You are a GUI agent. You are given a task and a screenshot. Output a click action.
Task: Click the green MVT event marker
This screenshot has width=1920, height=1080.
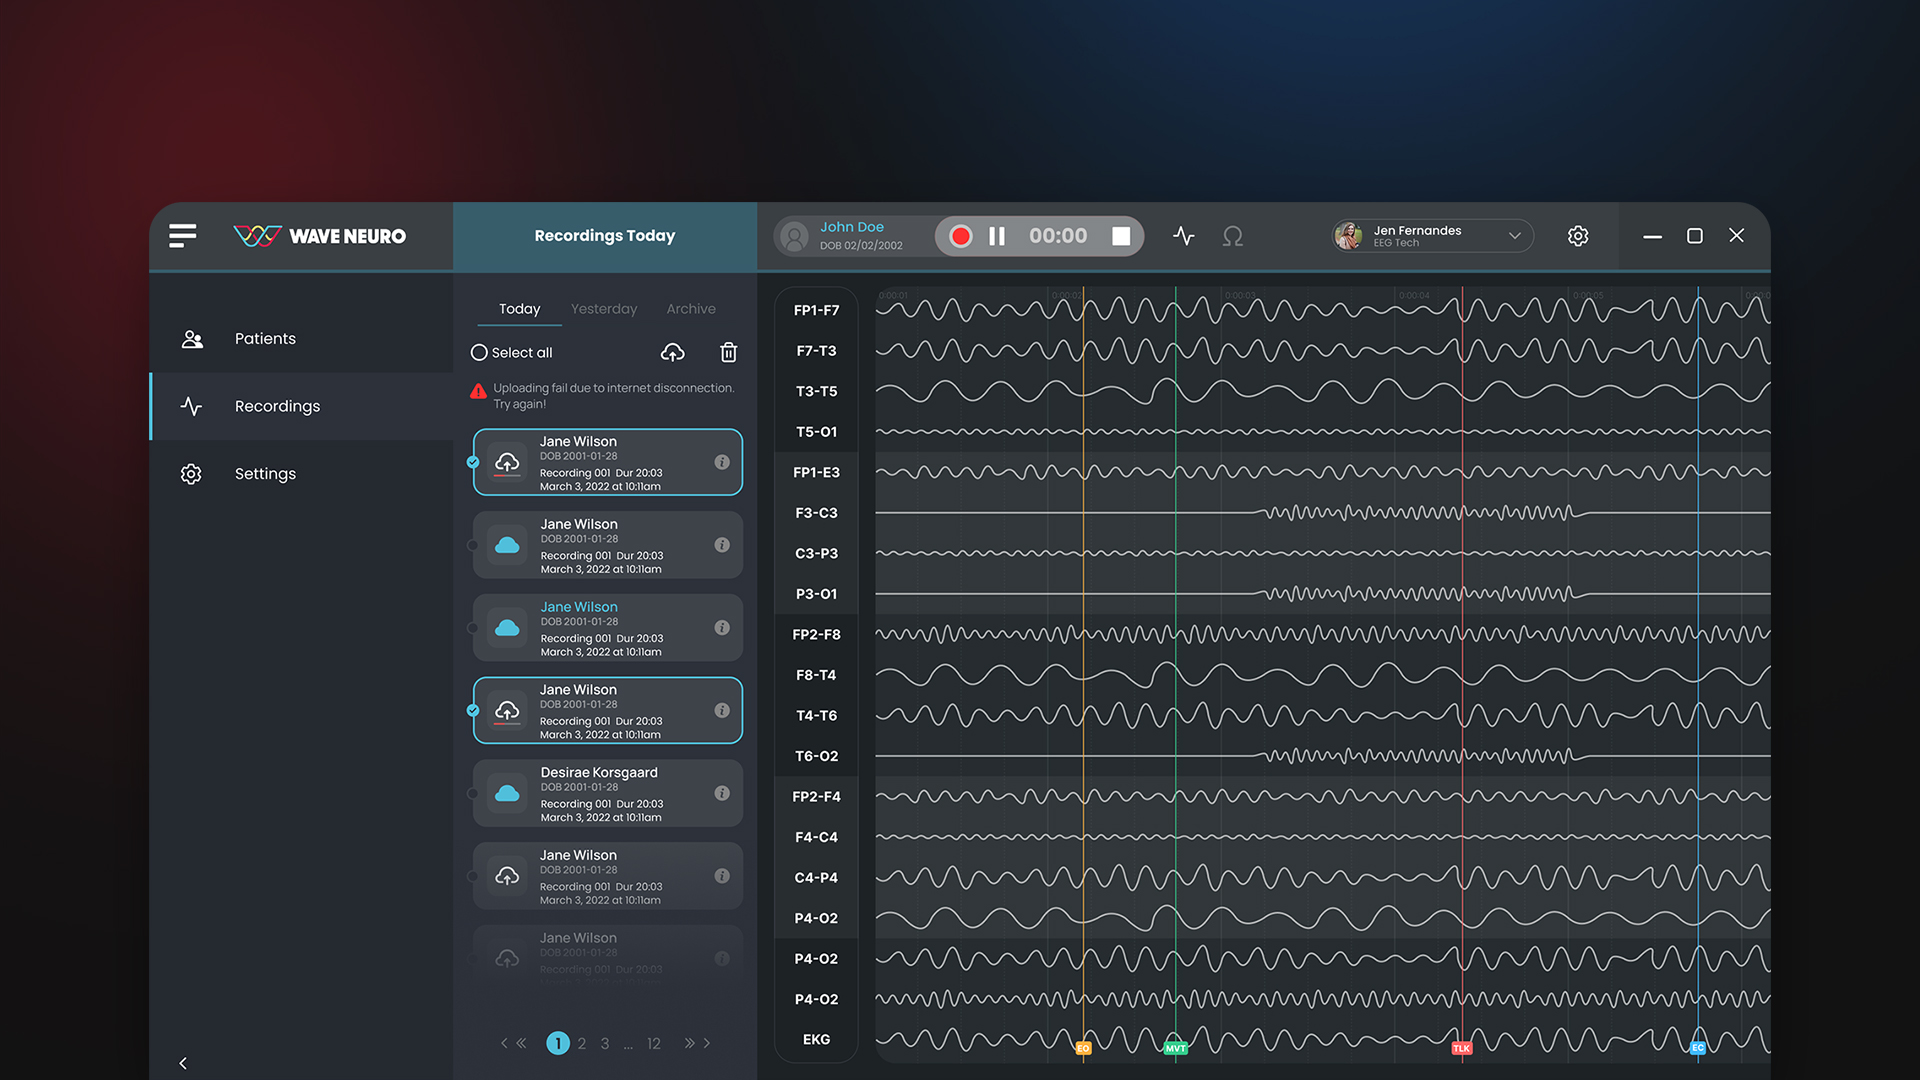coord(1176,1048)
